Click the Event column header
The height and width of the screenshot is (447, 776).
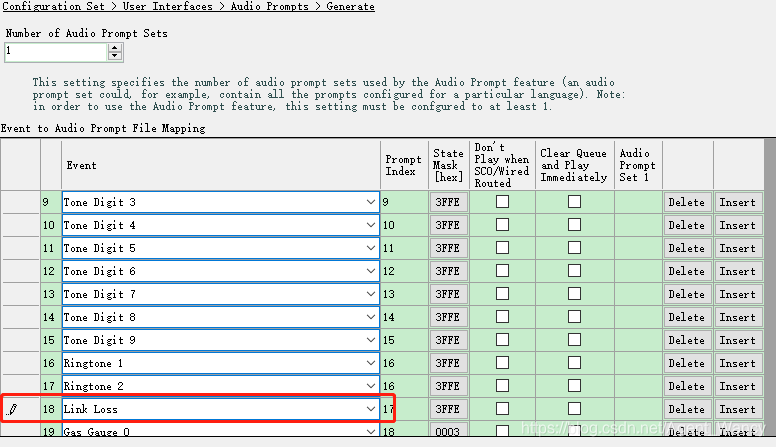click(x=221, y=165)
